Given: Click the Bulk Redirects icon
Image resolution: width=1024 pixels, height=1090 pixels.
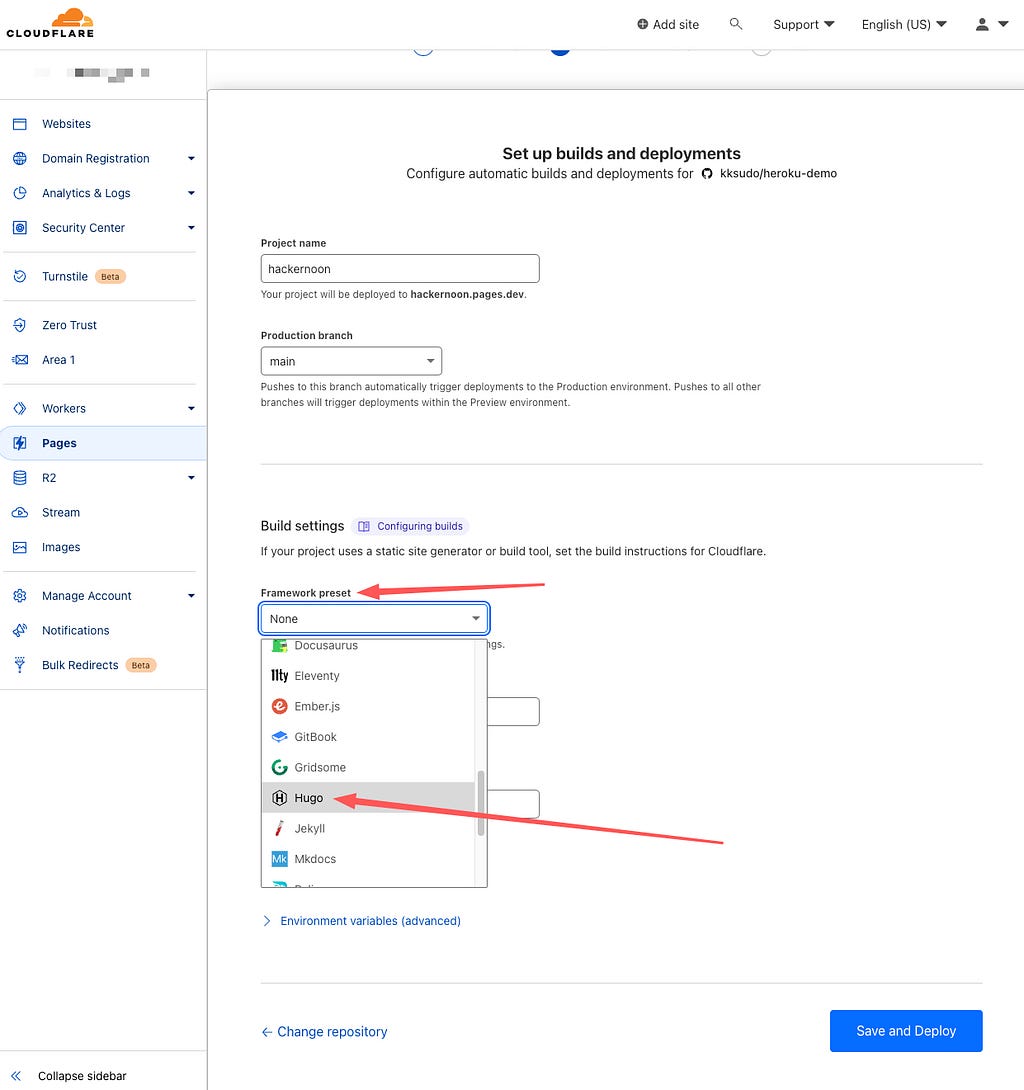Looking at the screenshot, I should 19,665.
